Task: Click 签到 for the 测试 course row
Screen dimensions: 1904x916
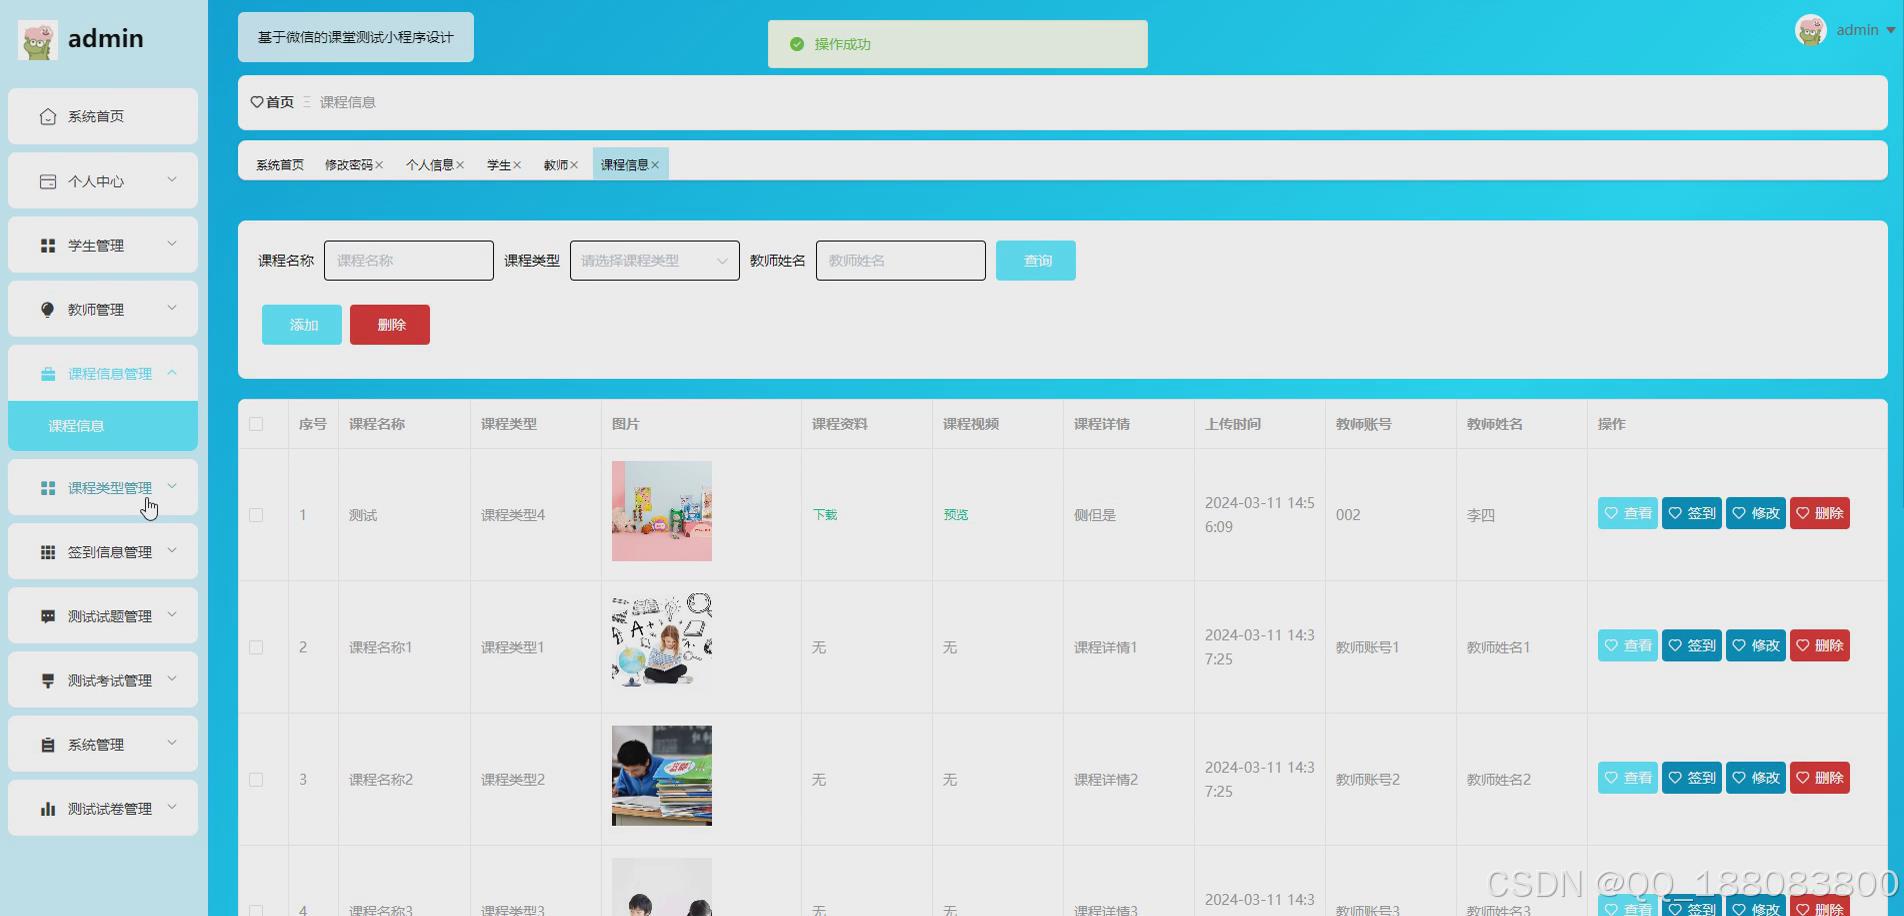Action: [1692, 513]
